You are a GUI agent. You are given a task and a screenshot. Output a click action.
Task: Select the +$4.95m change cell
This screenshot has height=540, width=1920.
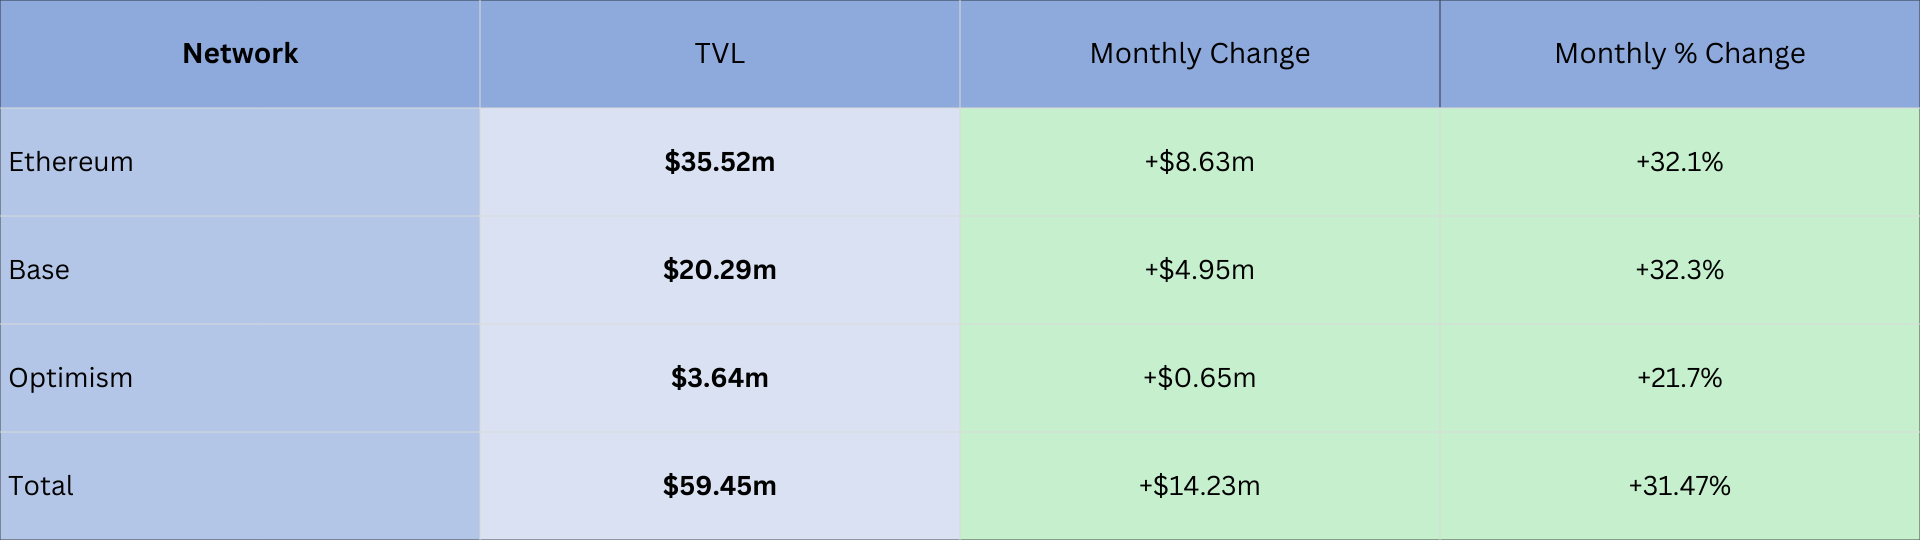click(1199, 270)
